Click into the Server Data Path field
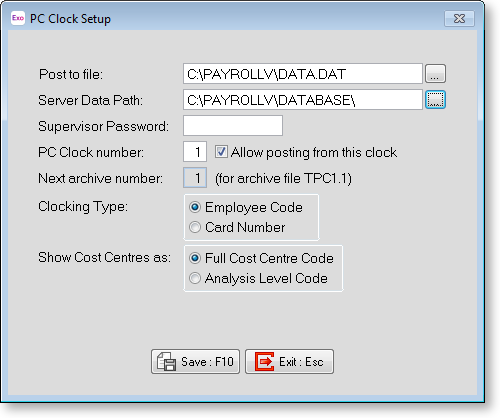This screenshot has height=418, width=500. (x=303, y=100)
